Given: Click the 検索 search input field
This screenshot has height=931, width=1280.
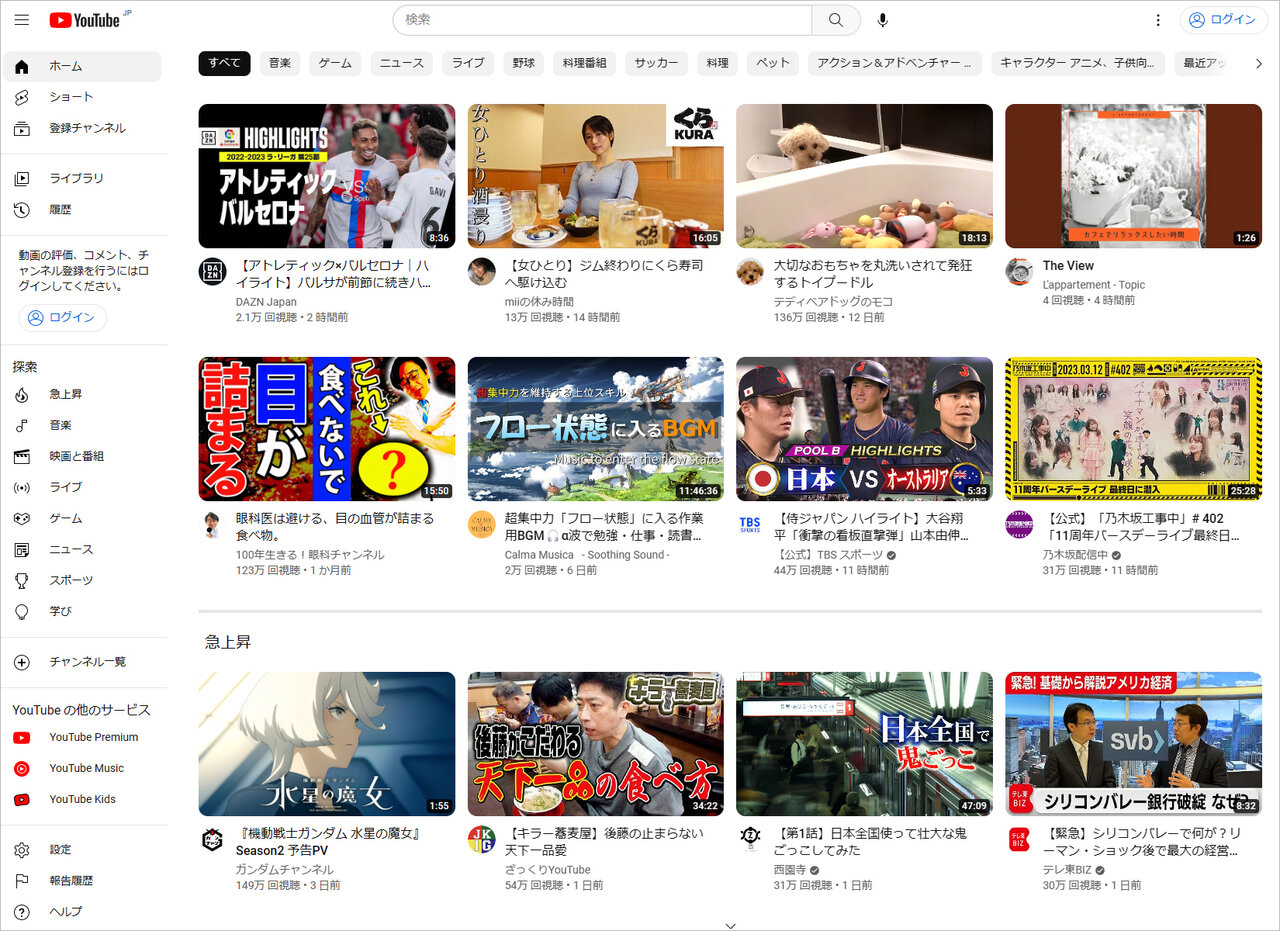Looking at the screenshot, I should click(603, 20).
